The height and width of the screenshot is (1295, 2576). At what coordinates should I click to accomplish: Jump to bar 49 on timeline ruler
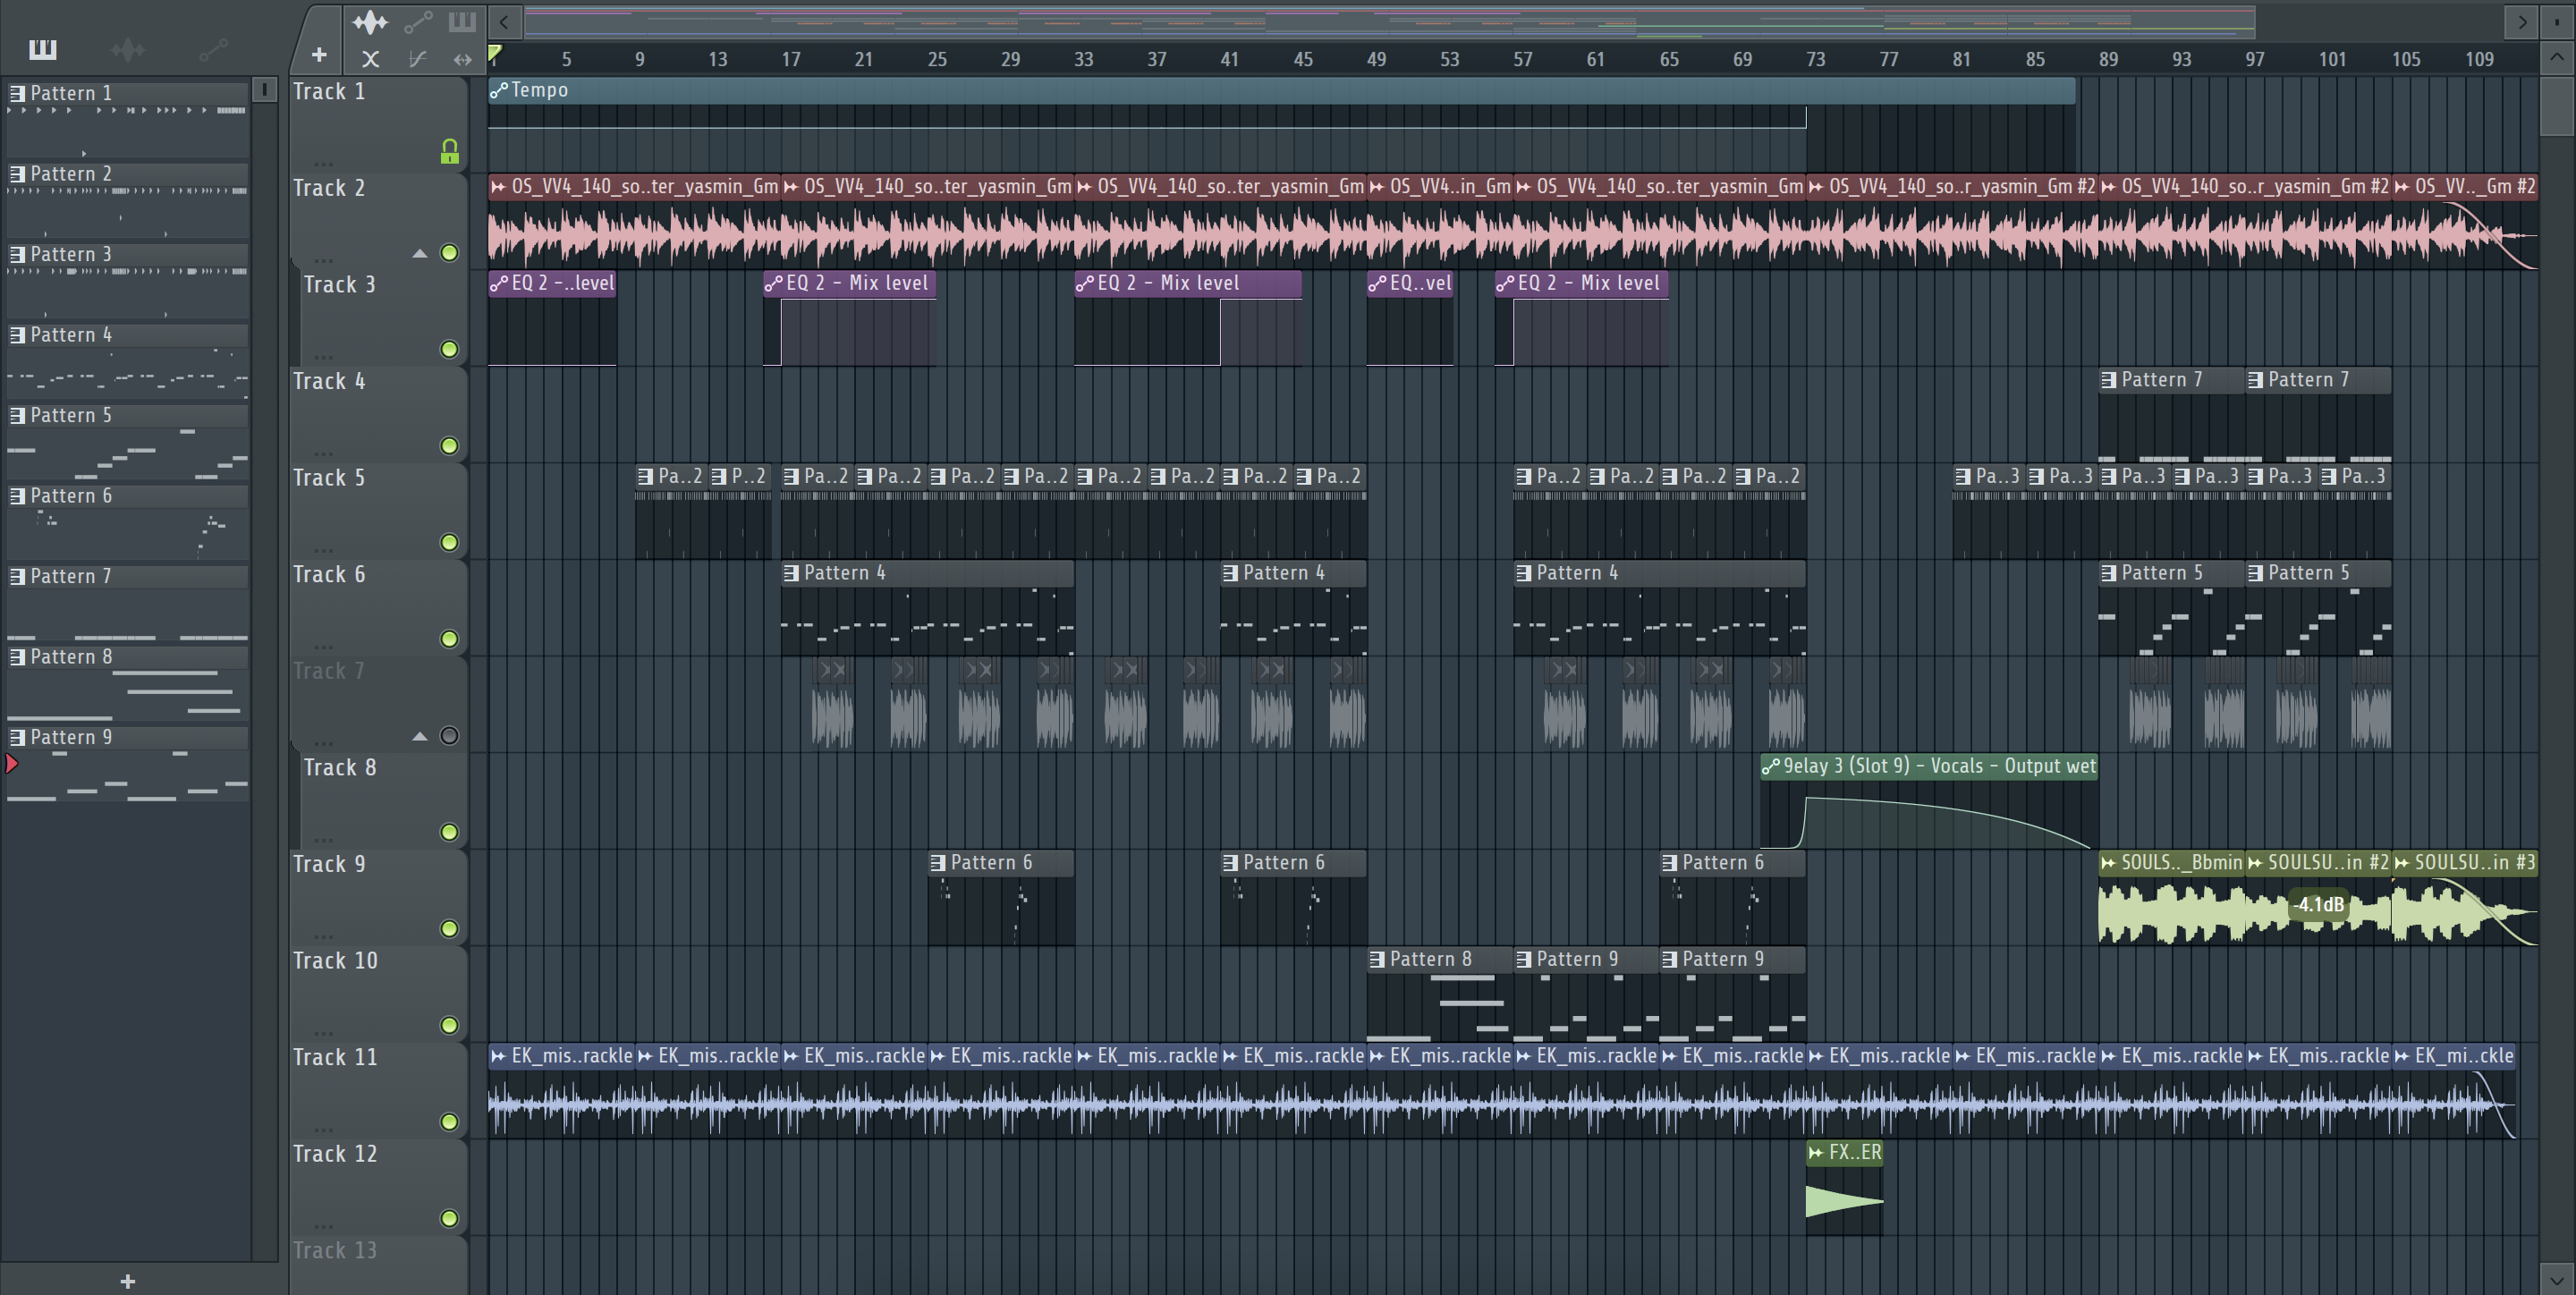point(1376,59)
